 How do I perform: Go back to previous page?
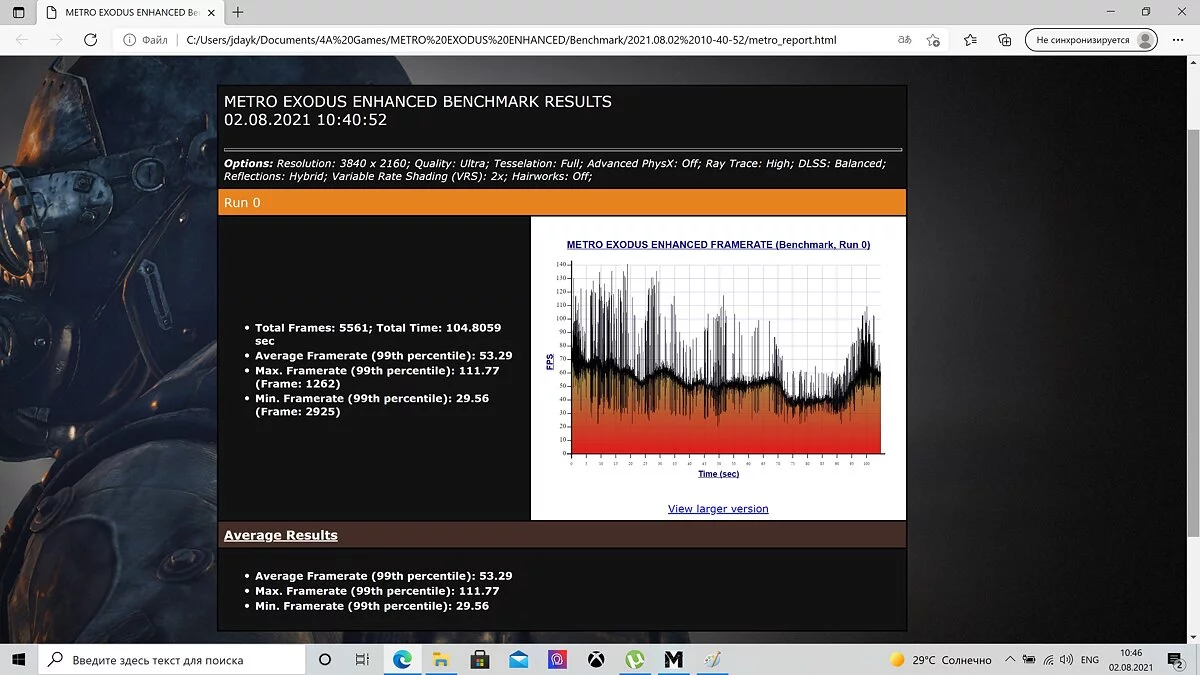click(x=22, y=40)
